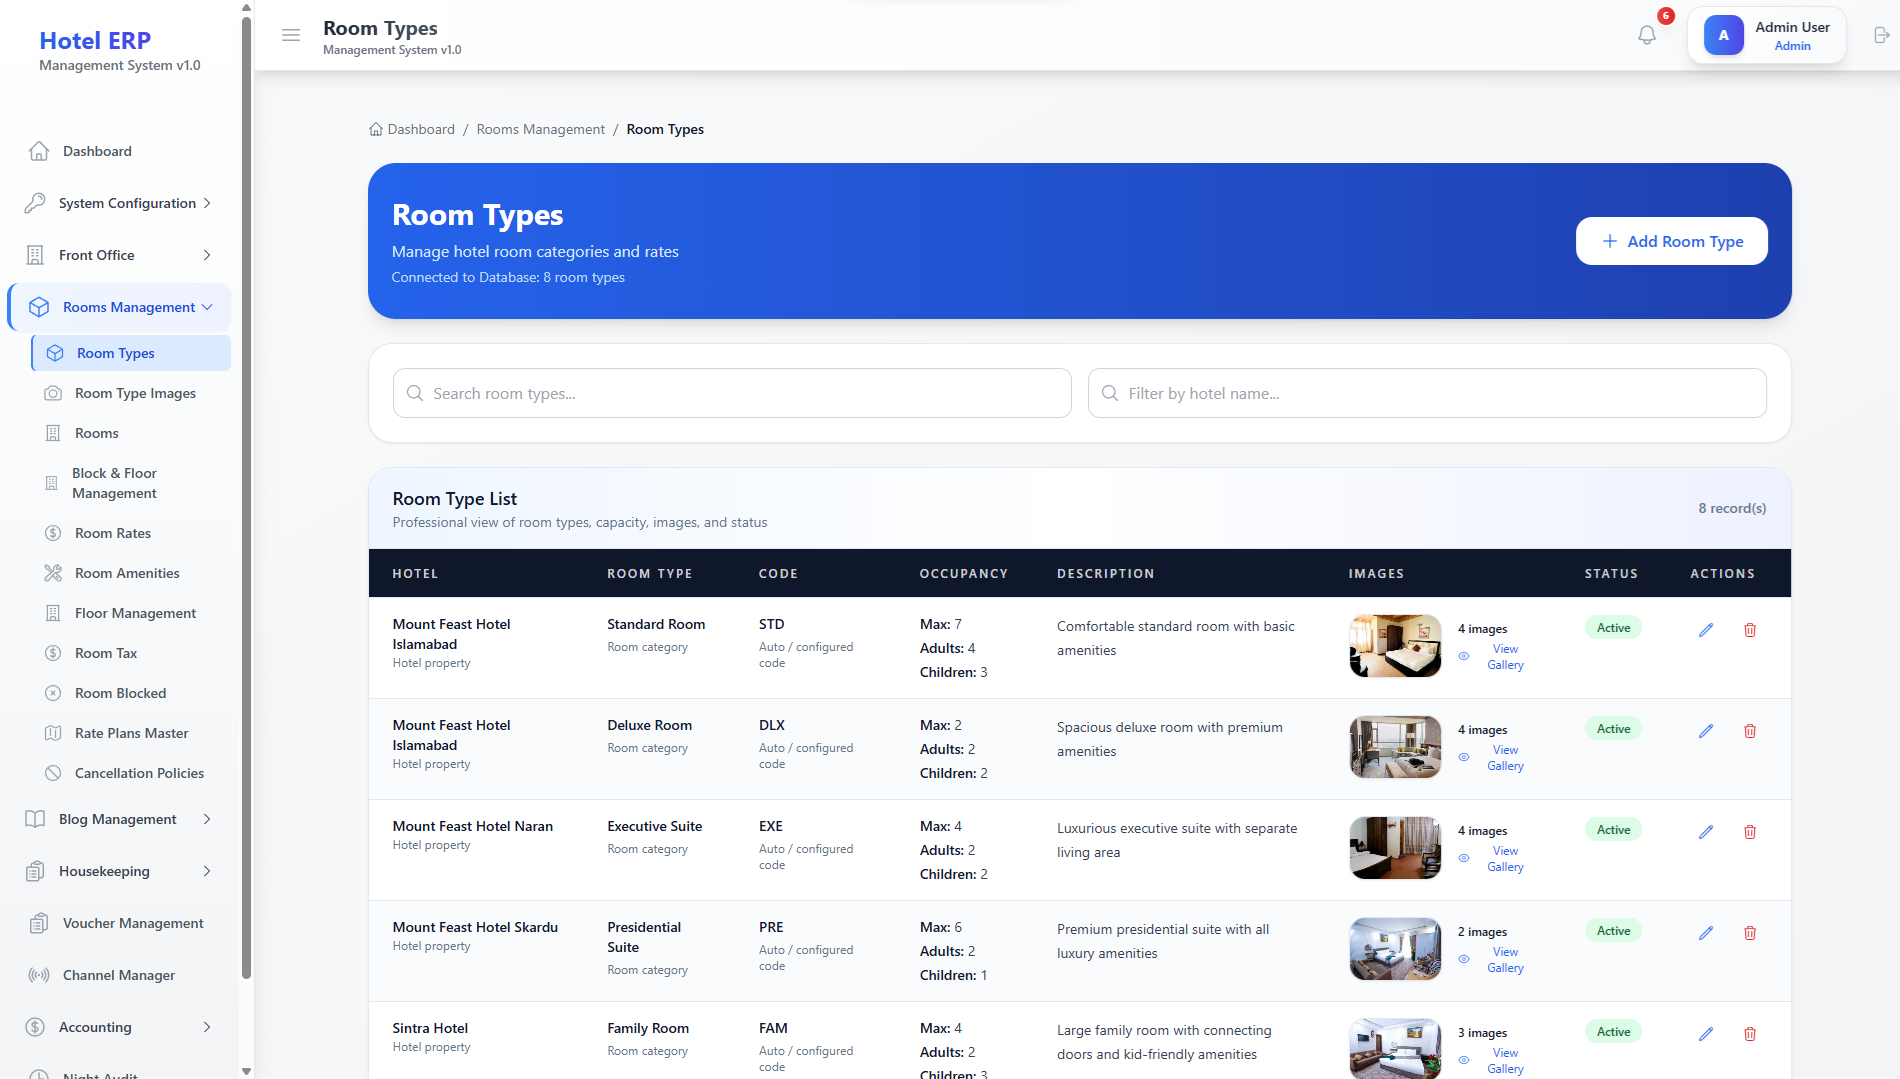Open the Admin User avatar
Viewport: 1900px width, 1079px height.
tap(1723, 35)
